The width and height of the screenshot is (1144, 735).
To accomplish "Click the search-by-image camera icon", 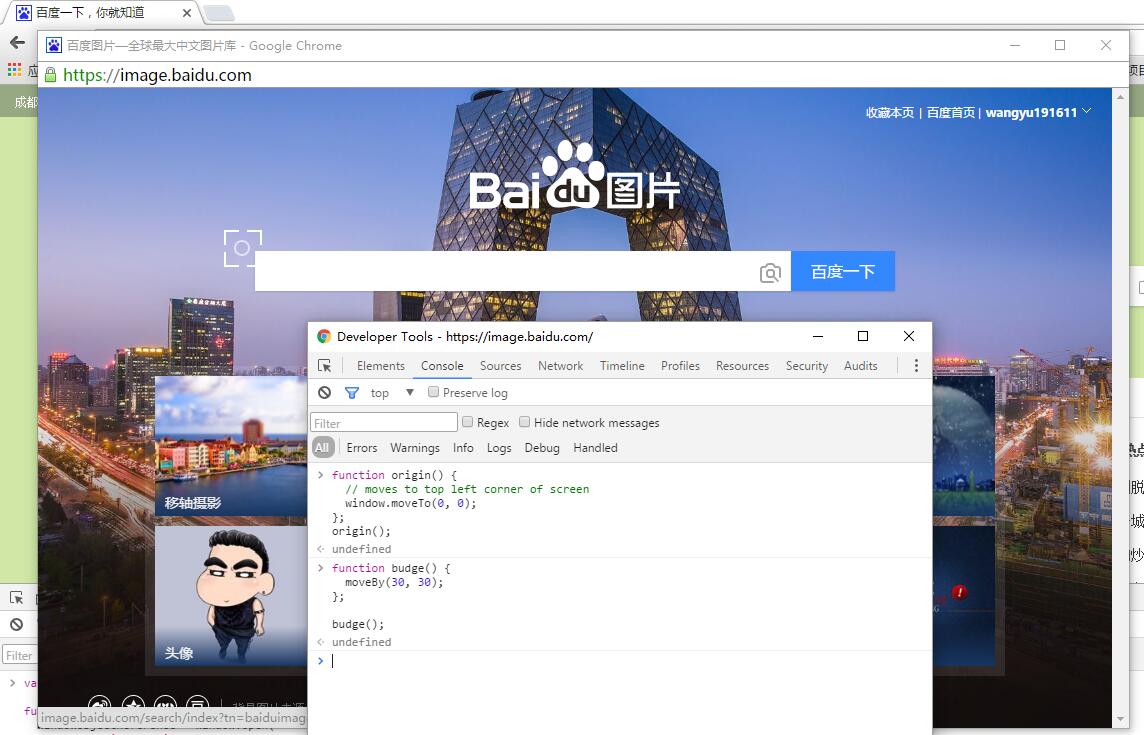I will point(769,271).
